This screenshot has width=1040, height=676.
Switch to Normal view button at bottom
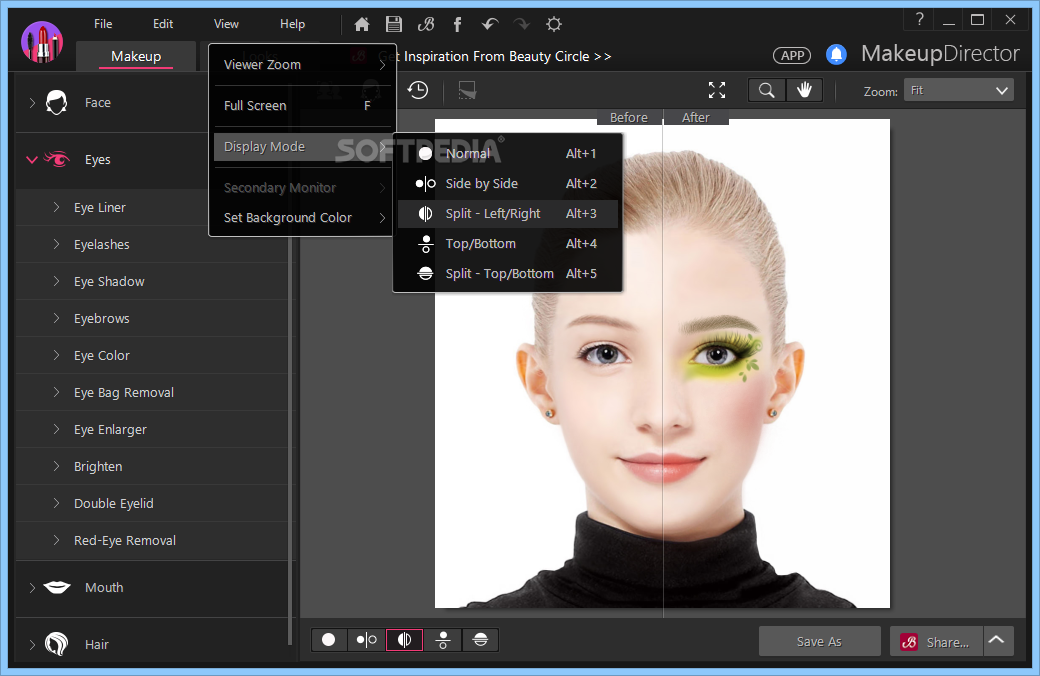329,640
